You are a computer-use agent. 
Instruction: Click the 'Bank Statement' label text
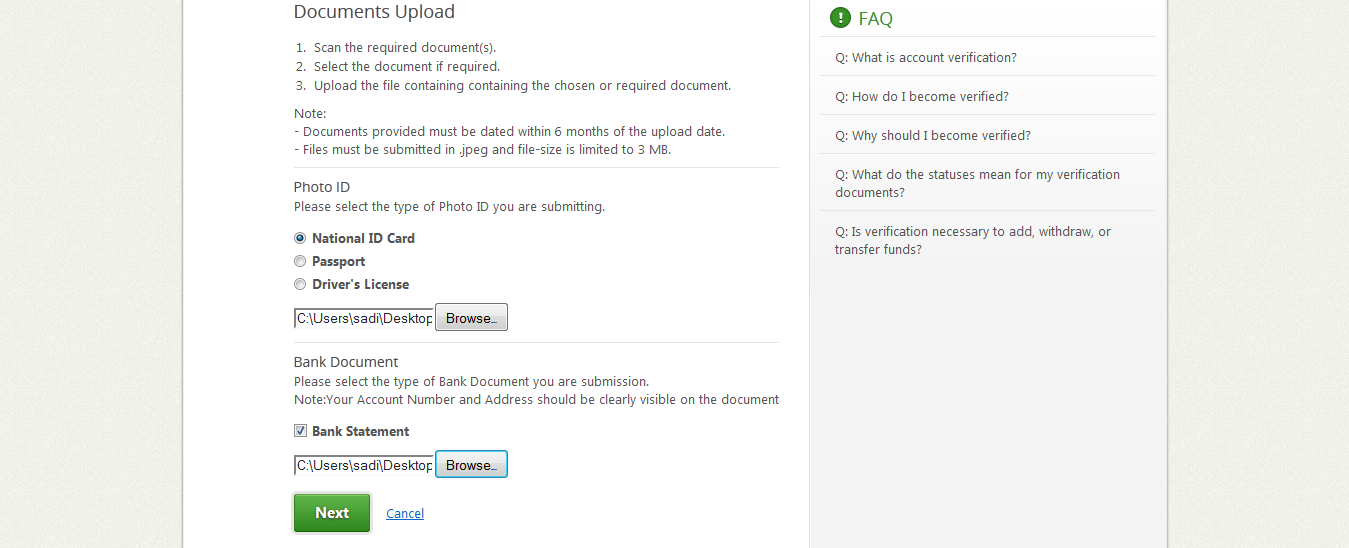(x=360, y=431)
